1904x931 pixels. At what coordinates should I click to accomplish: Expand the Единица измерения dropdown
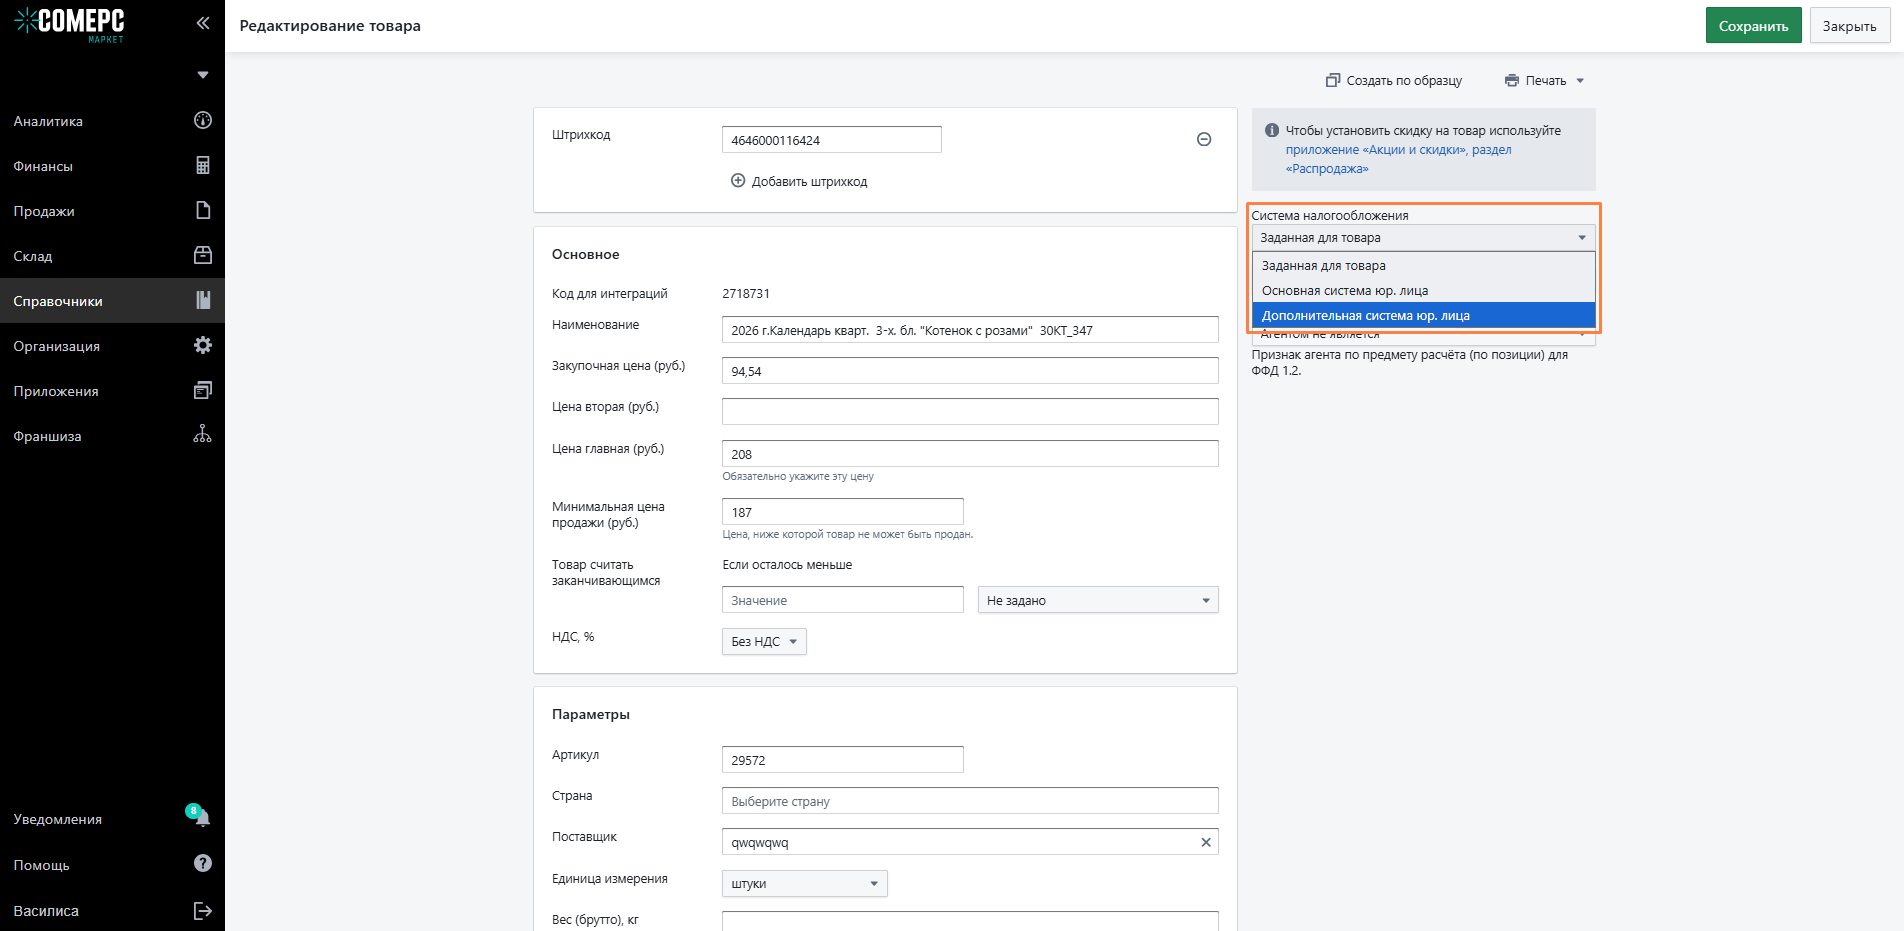tap(804, 884)
